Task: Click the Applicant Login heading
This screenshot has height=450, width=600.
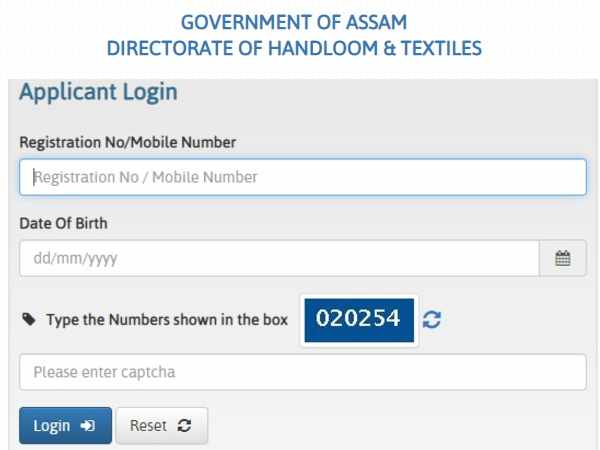Action: click(98, 93)
